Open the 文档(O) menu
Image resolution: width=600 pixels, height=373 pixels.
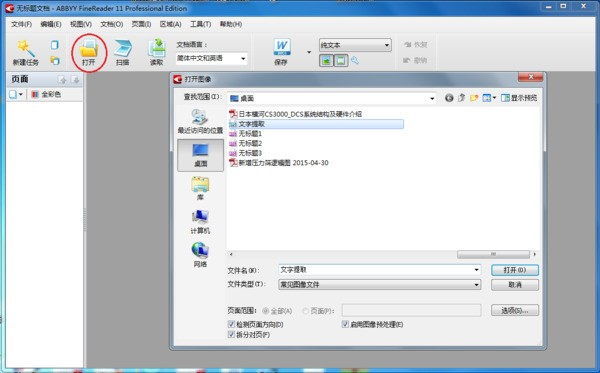pyautogui.click(x=111, y=24)
